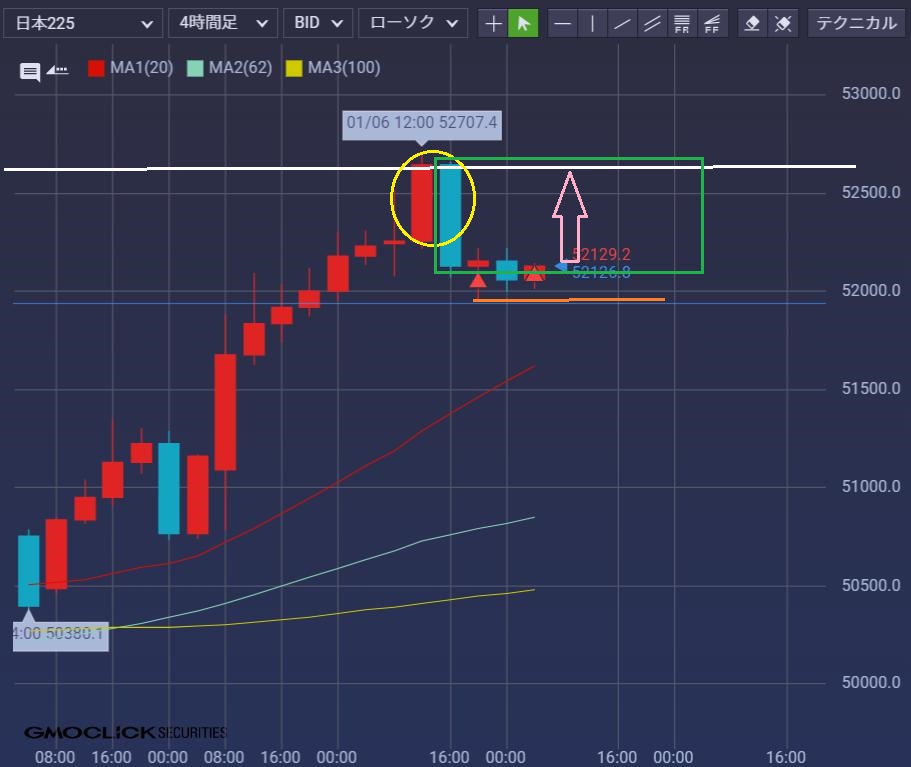Click the 01/06 12:00 high price label
This screenshot has height=767, width=911.
click(422, 124)
